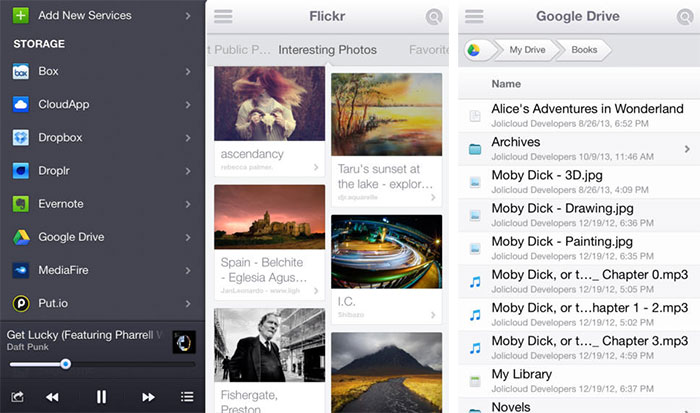Click the spreadsheet icon beside My Library
700x413 pixels.
(x=475, y=381)
